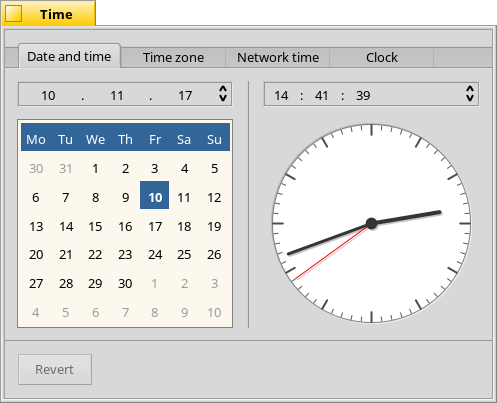This screenshot has height=403, width=497.
Task: Select the year field showing 17
Action: [185, 96]
